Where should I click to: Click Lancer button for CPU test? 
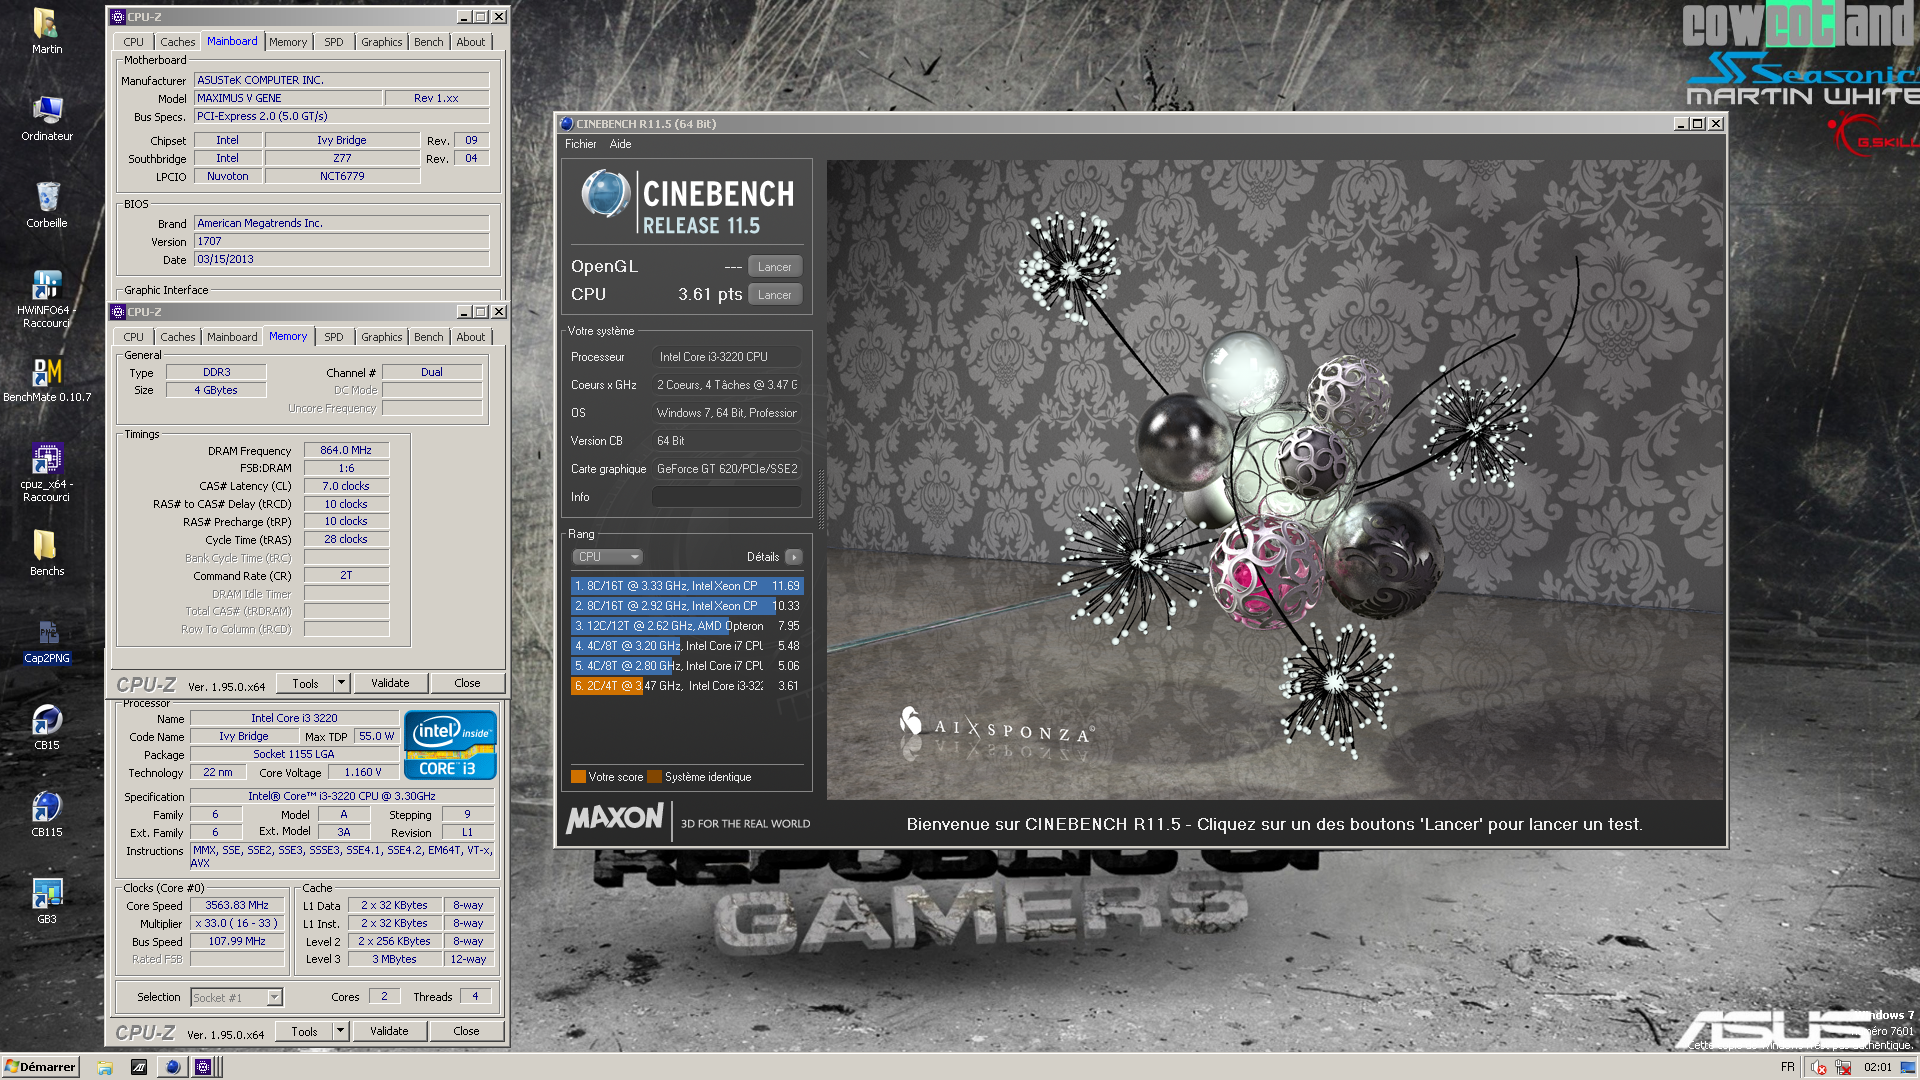click(x=774, y=295)
